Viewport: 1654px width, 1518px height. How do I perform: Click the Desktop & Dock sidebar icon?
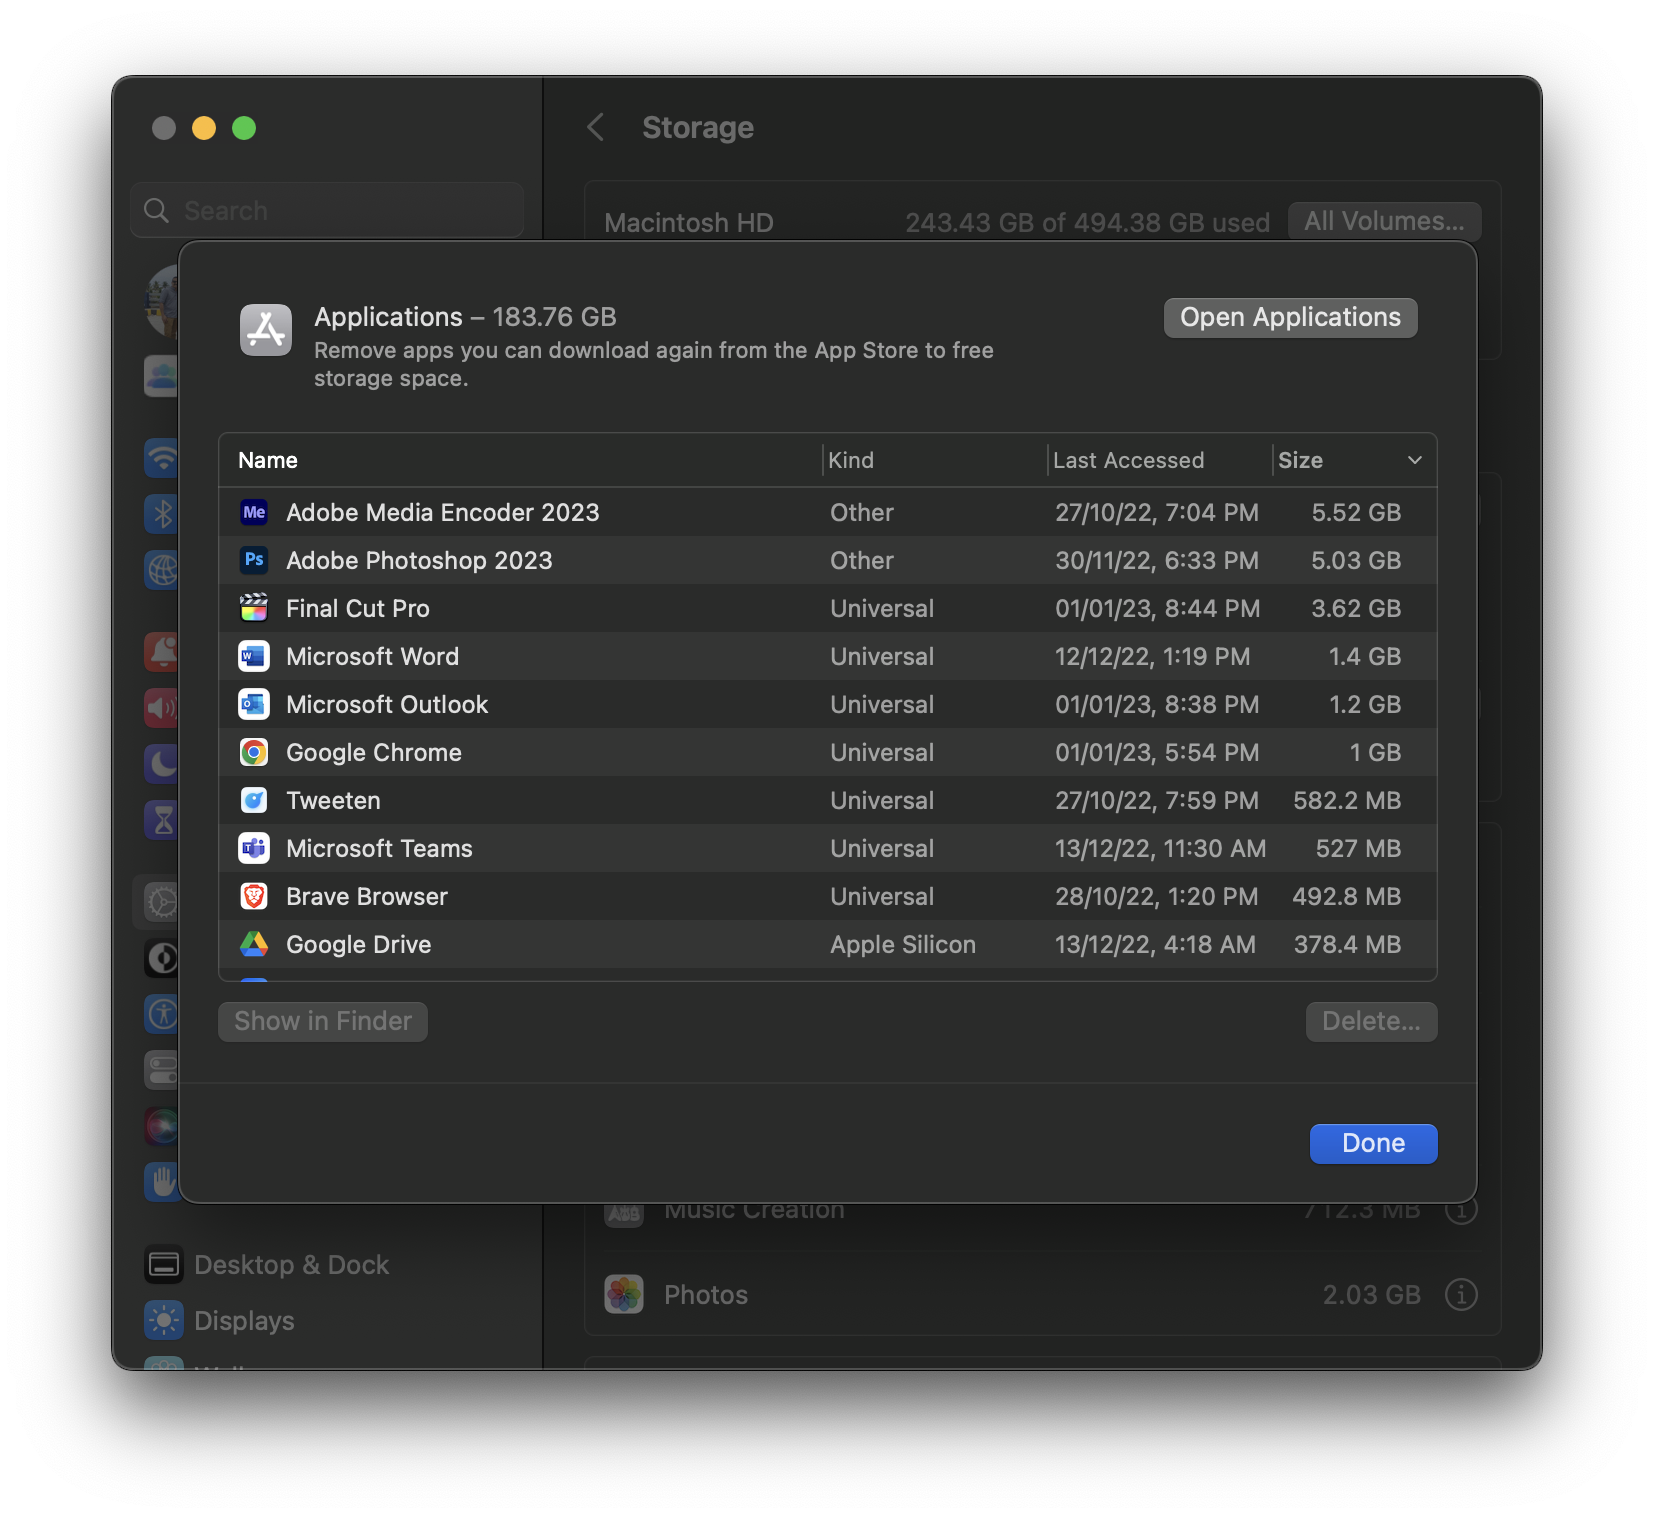coord(164,1265)
